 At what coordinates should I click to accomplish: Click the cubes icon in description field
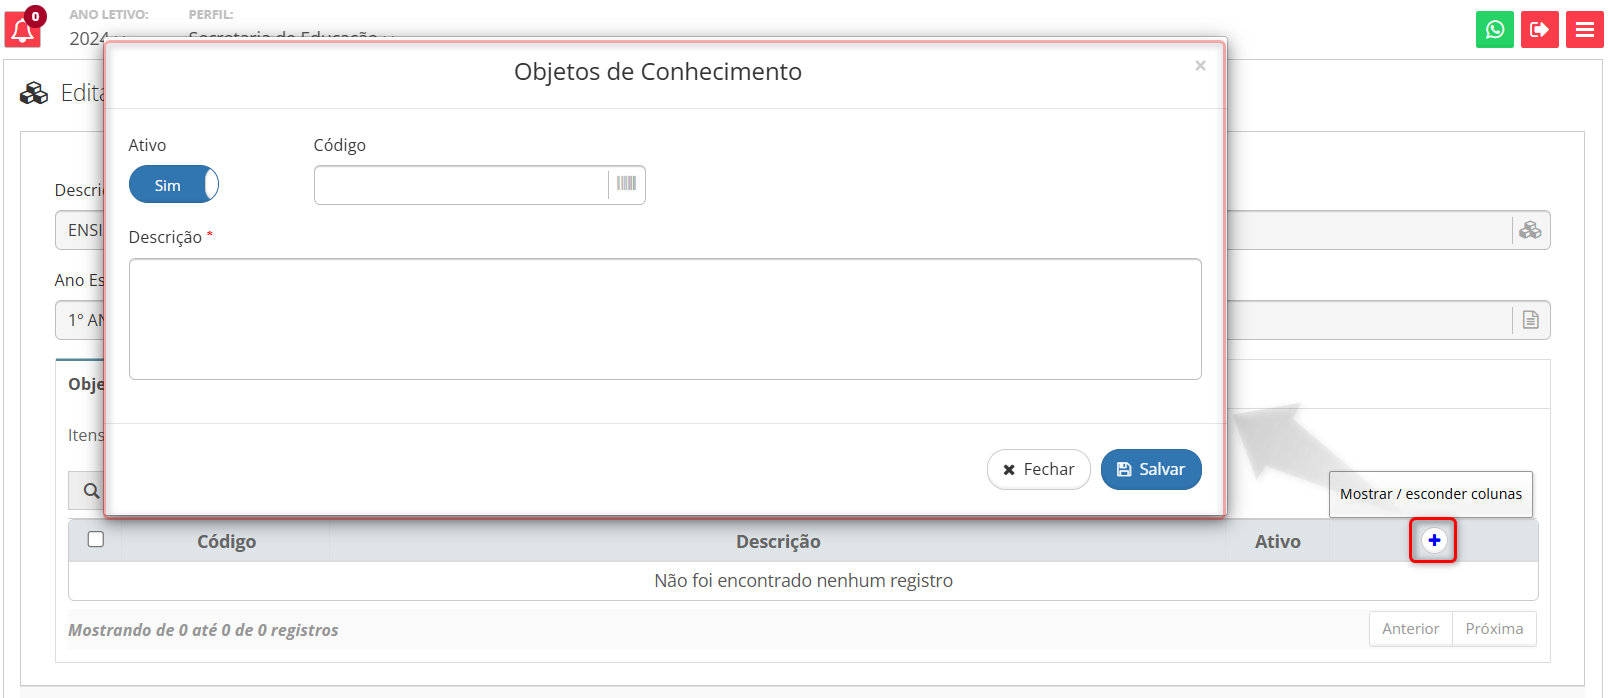(1530, 230)
